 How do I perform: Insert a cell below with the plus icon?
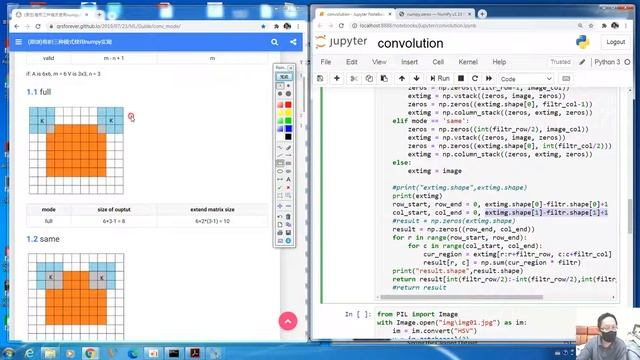point(337,78)
